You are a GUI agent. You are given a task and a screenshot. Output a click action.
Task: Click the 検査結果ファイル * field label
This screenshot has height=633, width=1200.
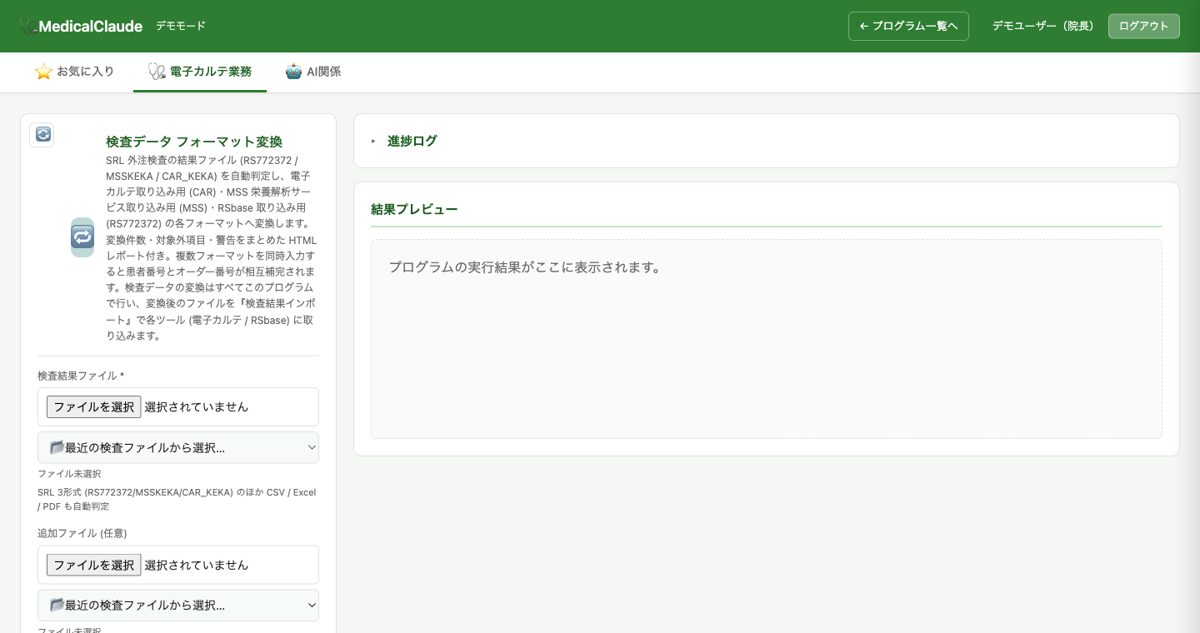pos(81,376)
